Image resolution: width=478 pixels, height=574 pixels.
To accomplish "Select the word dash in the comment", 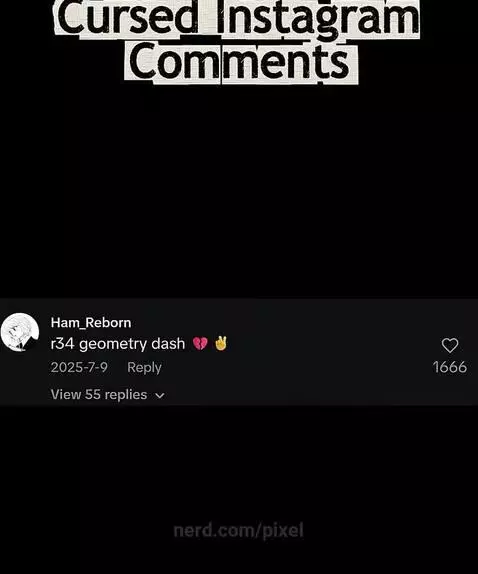I will pyautogui.click(x=168, y=344).
